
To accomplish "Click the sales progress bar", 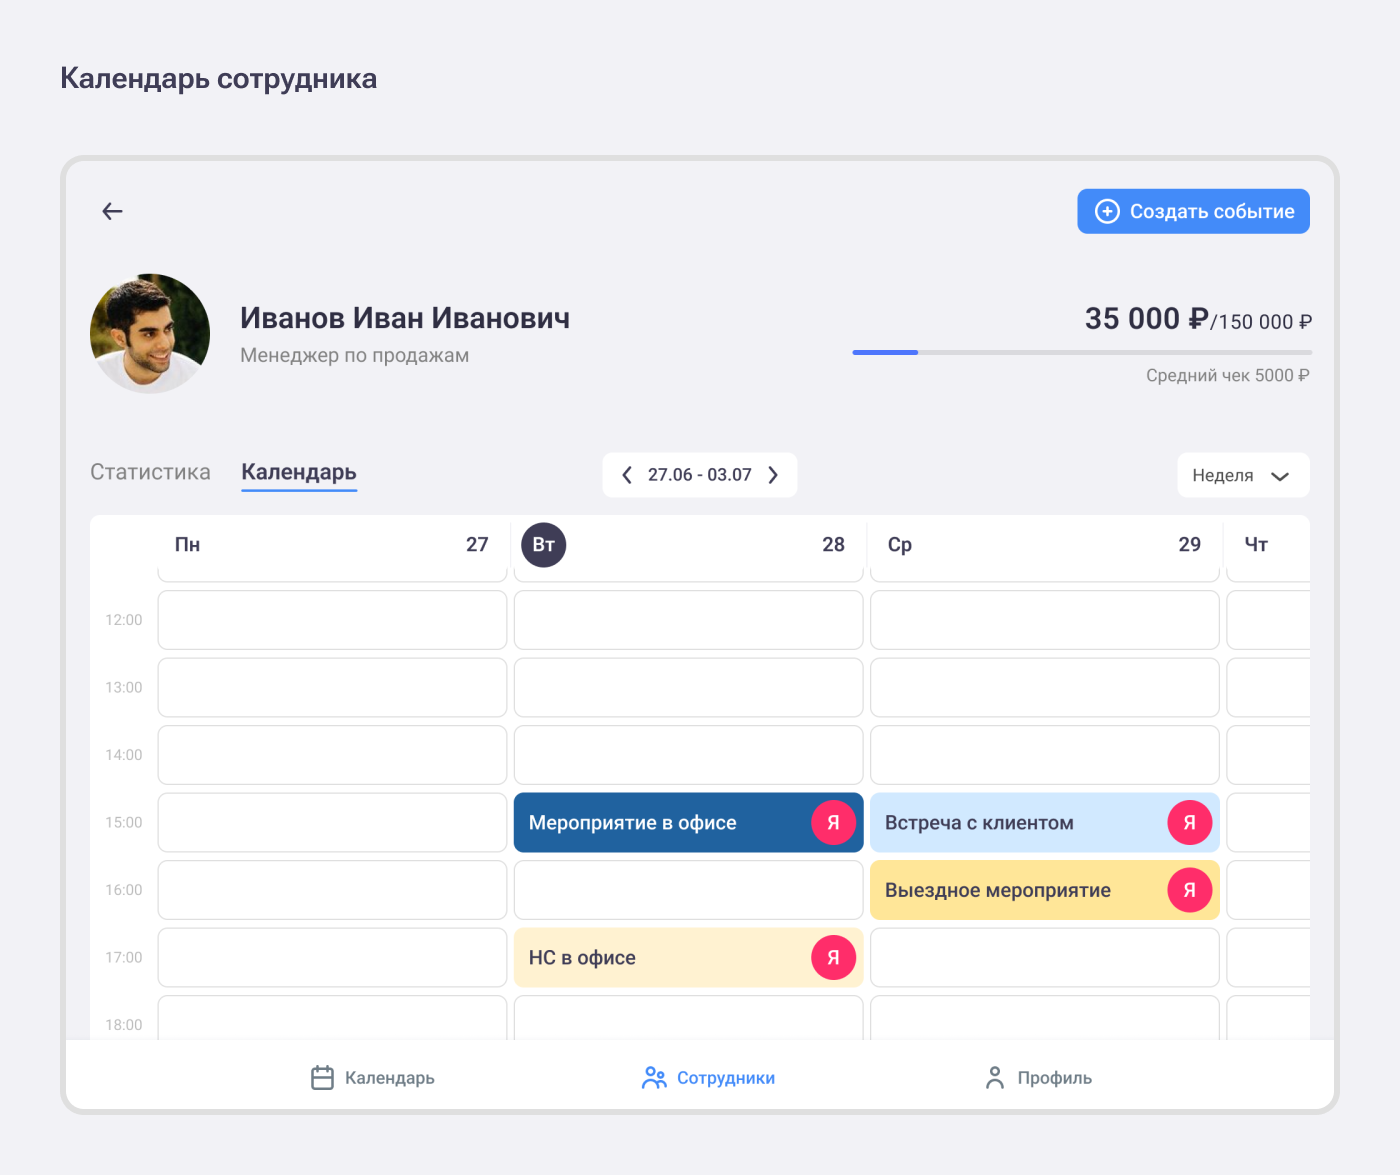I will [1081, 352].
